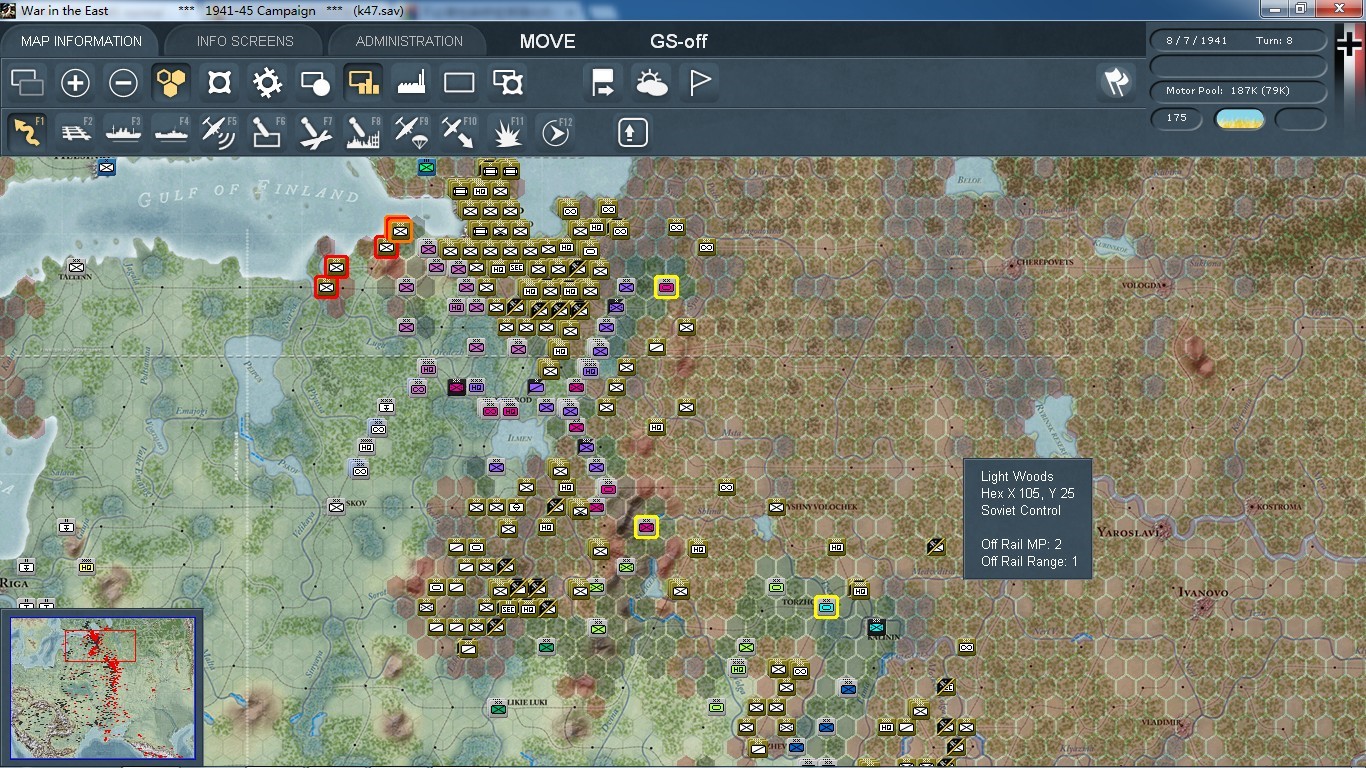Select F3 naval transport mode
1366x768 pixels.
pyautogui.click(x=123, y=132)
